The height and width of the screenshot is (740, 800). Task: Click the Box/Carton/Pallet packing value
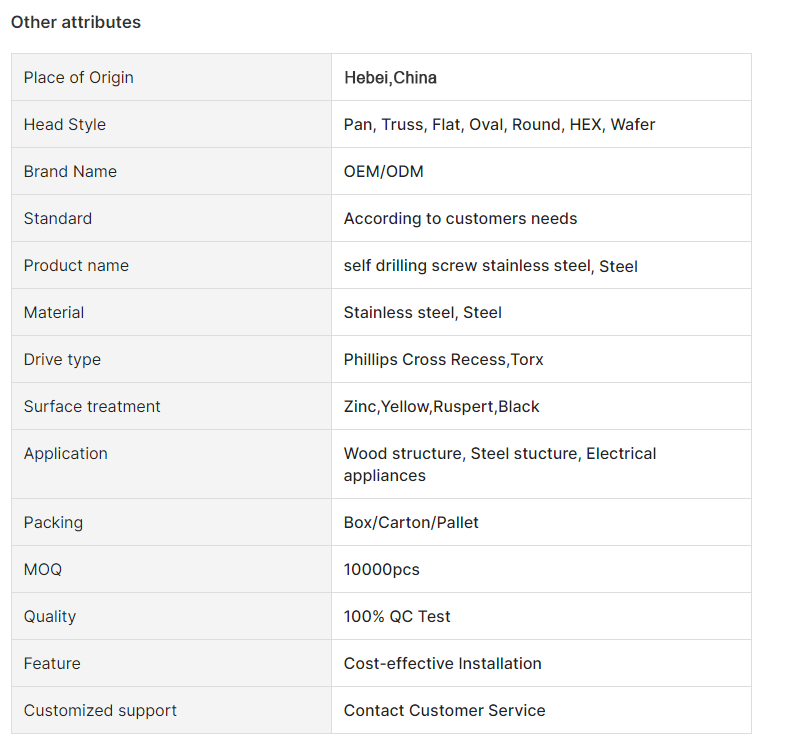pyautogui.click(x=411, y=523)
